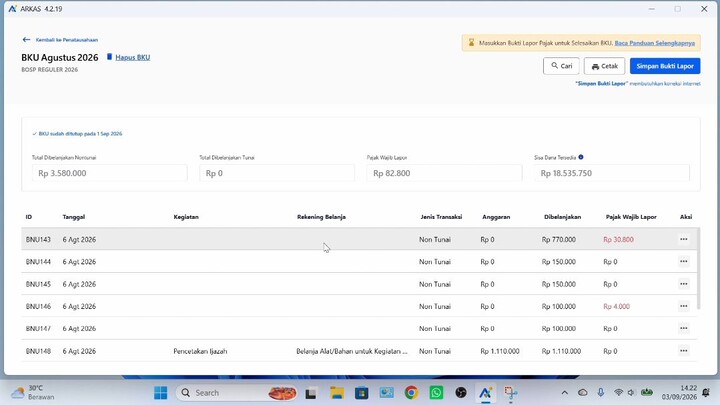Click the Rp 4.000 tax value
This screenshot has width=720, height=405.
point(616,306)
